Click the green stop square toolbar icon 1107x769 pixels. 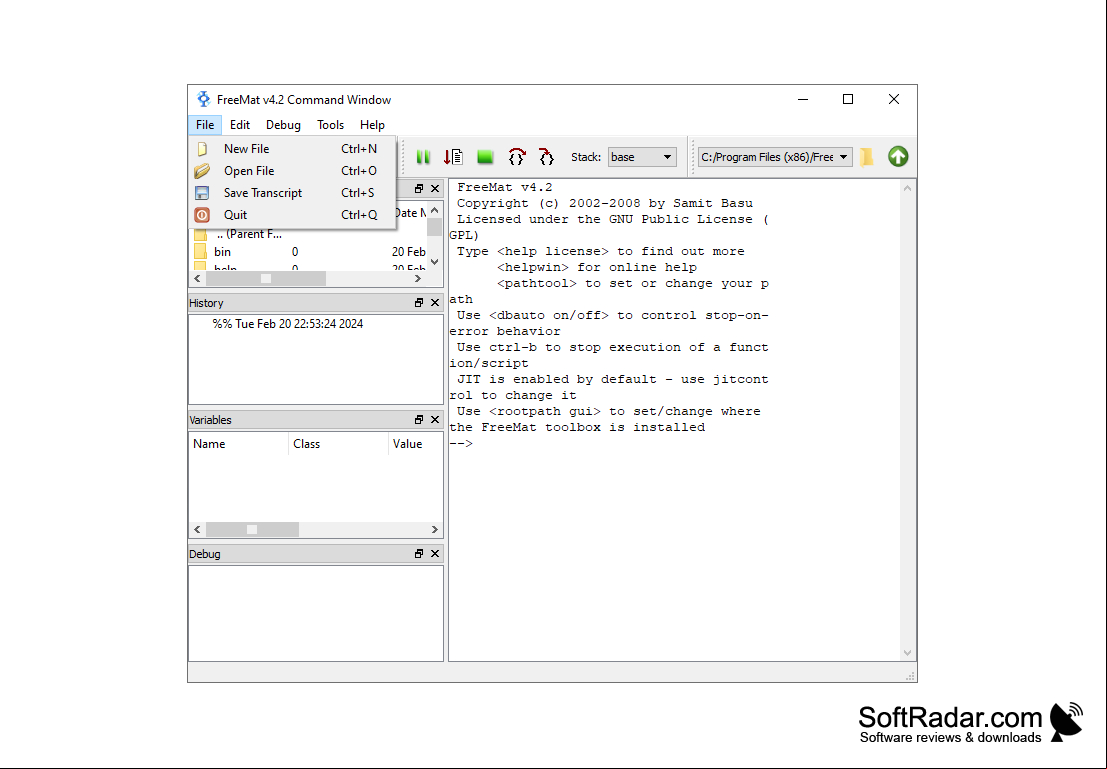click(x=485, y=157)
